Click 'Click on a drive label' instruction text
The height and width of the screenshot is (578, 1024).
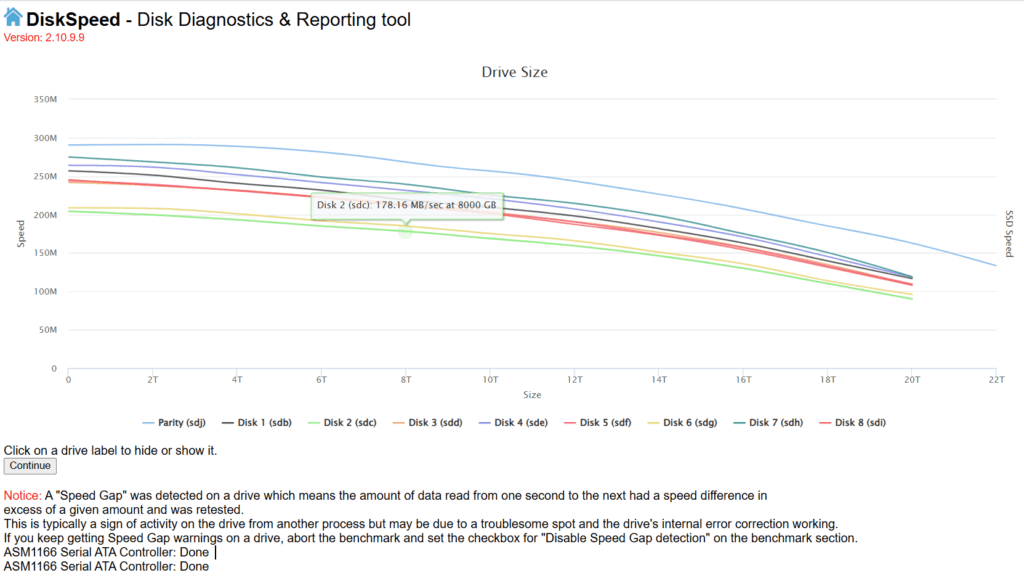point(110,451)
